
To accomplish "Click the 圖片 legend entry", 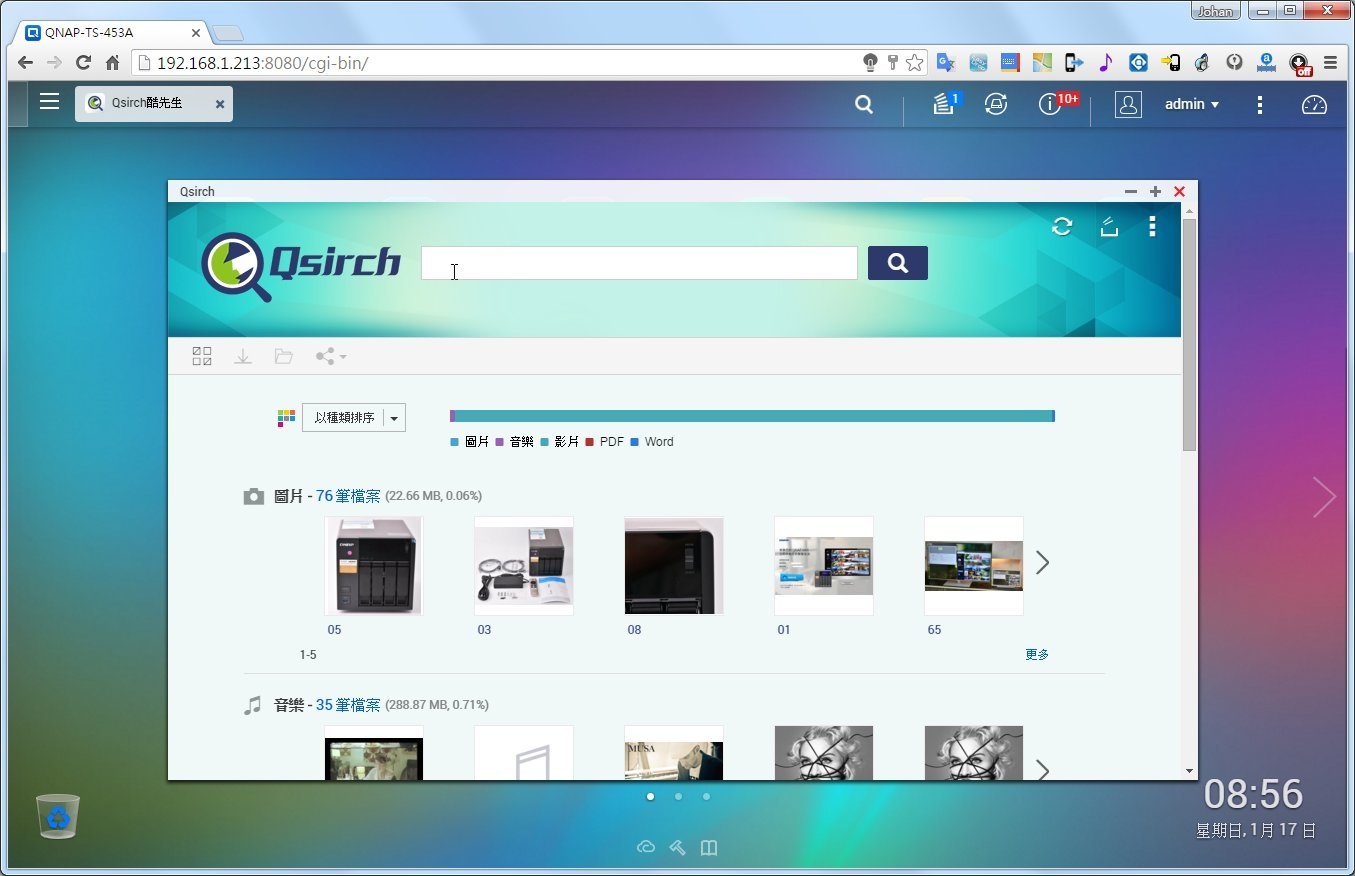I will 470,441.
